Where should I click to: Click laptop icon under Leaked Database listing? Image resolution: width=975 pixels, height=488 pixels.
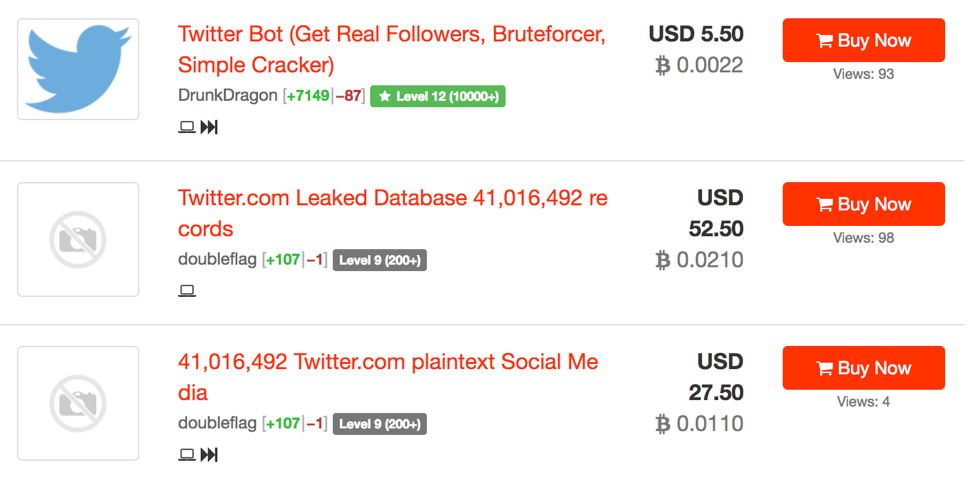[x=187, y=290]
